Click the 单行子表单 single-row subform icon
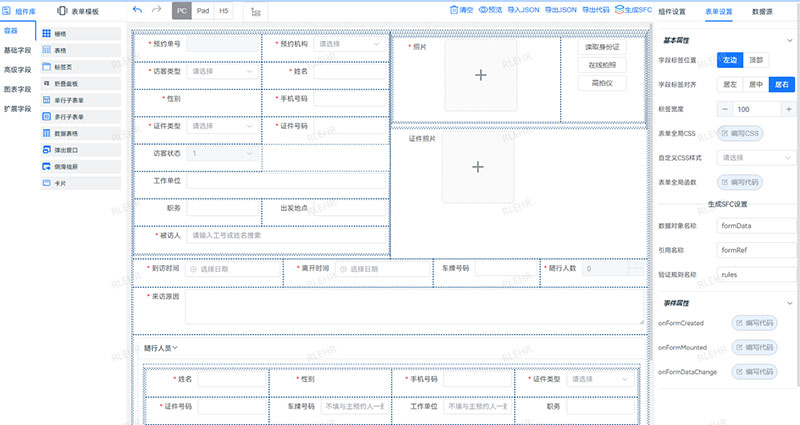This screenshot has height=425, width=800. [46, 100]
